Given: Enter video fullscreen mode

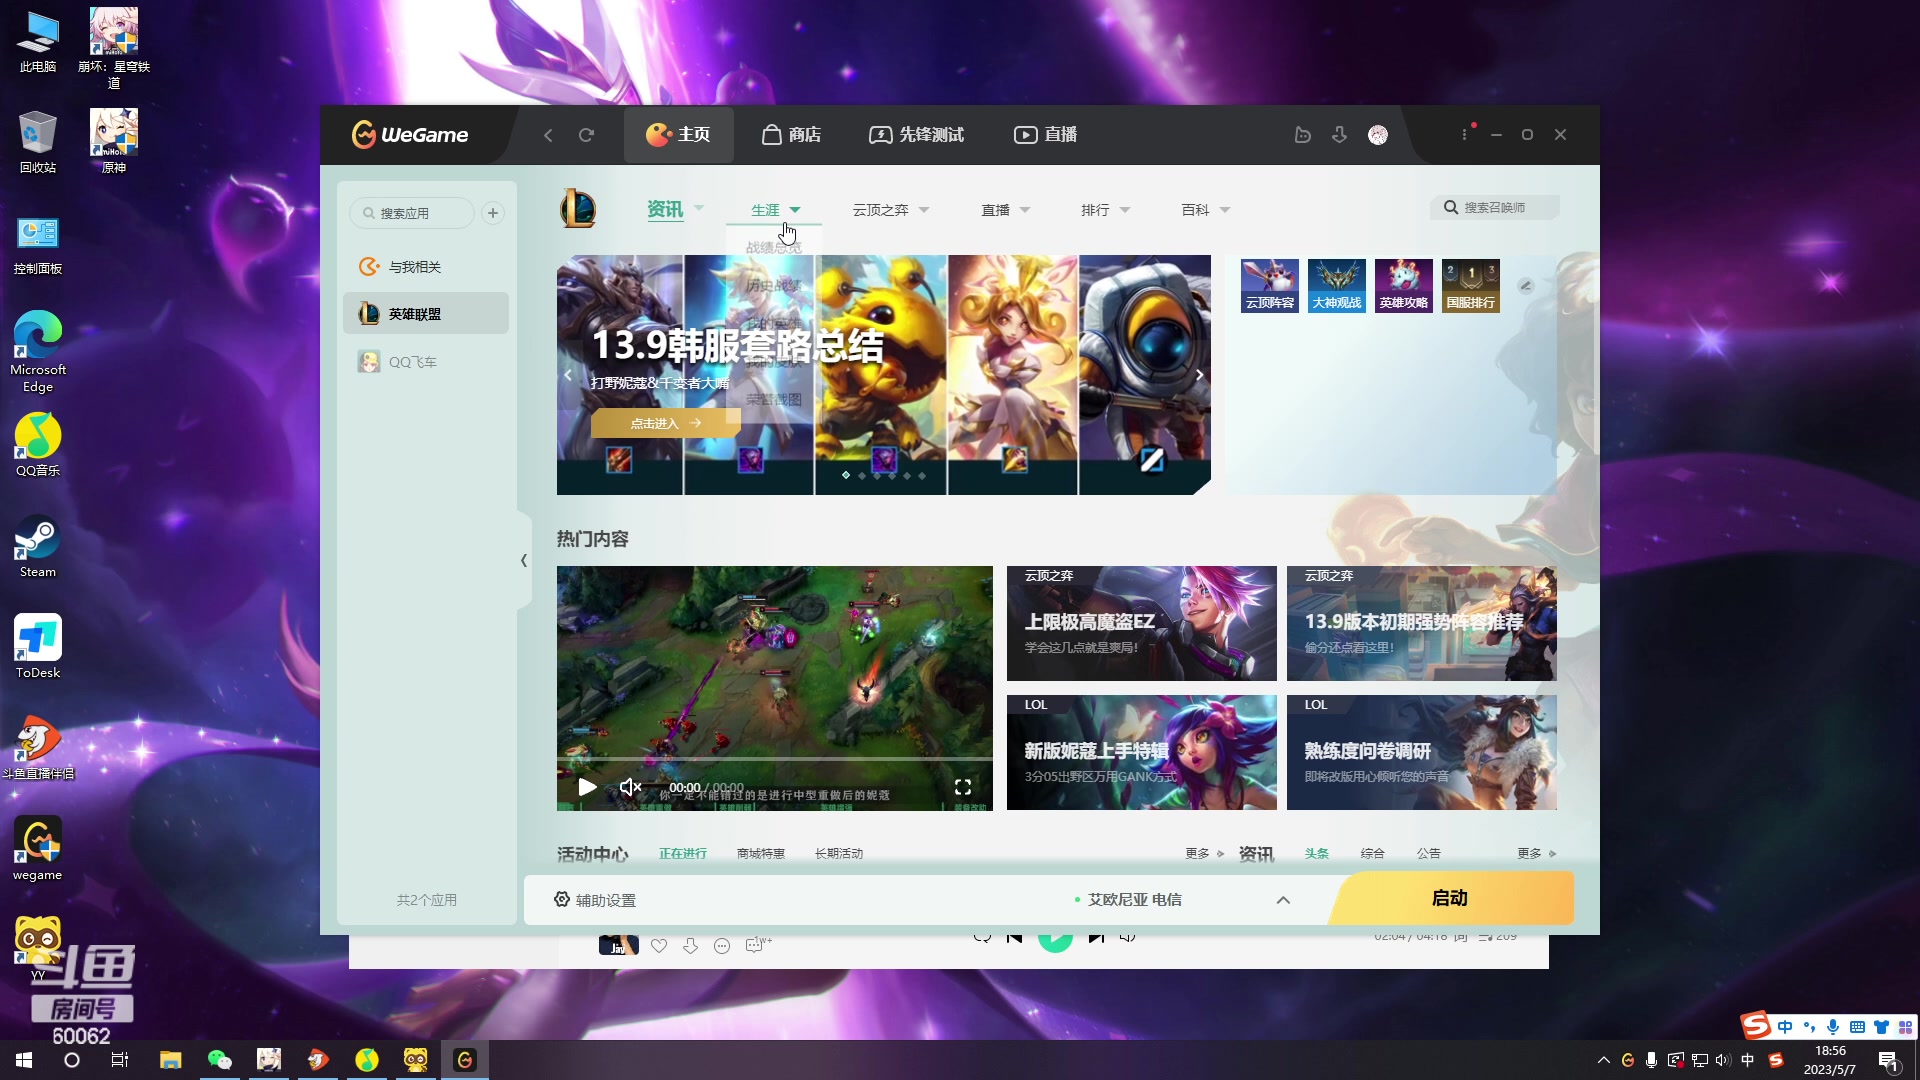Looking at the screenshot, I should tap(963, 787).
